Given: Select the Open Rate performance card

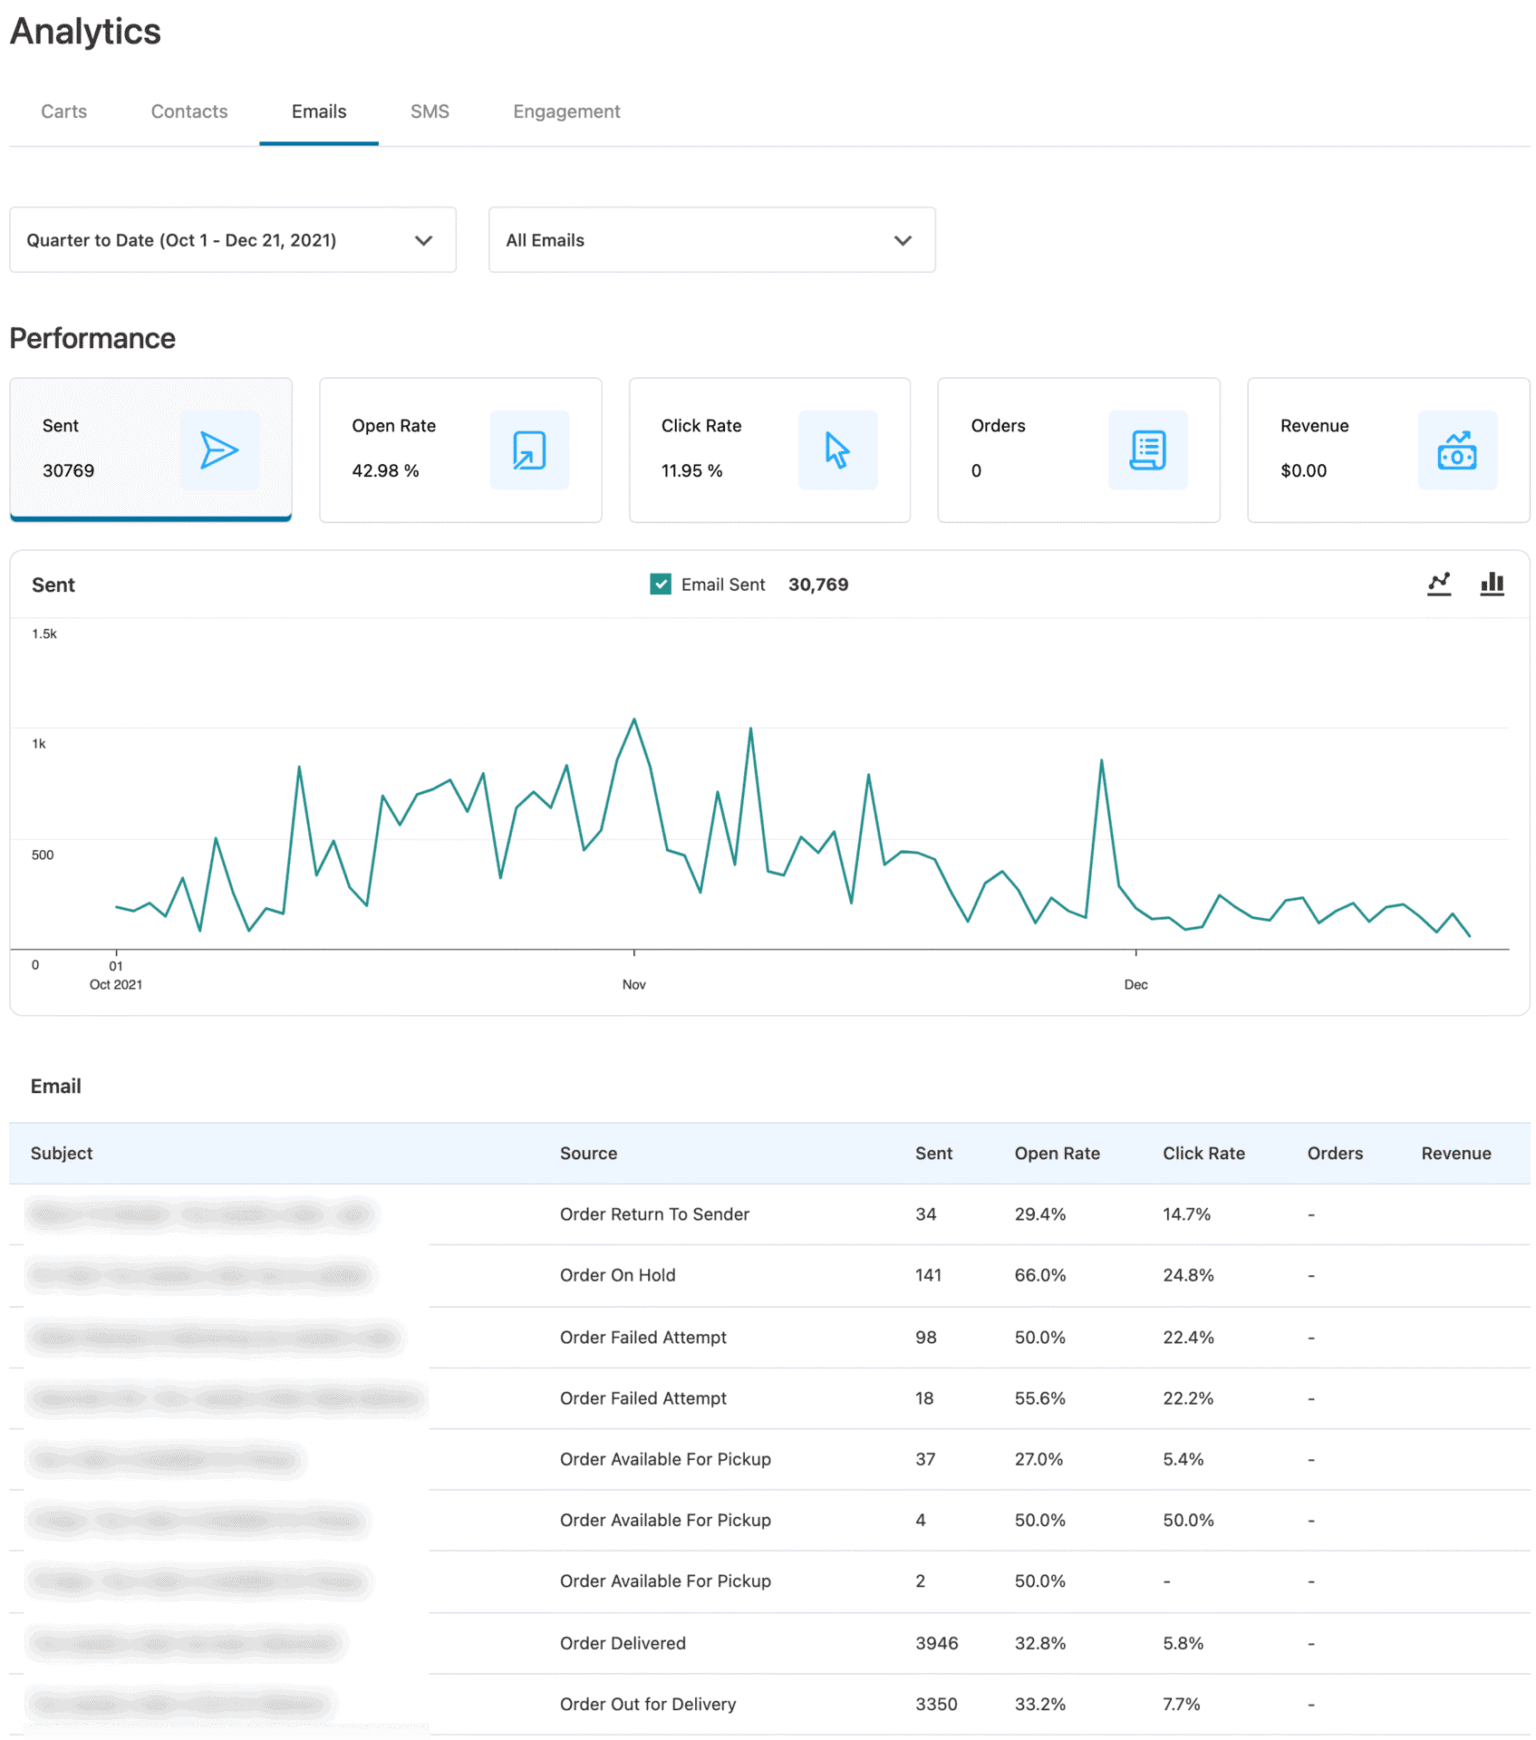Looking at the screenshot, I should pyautogui.click(x=460, y=450).
